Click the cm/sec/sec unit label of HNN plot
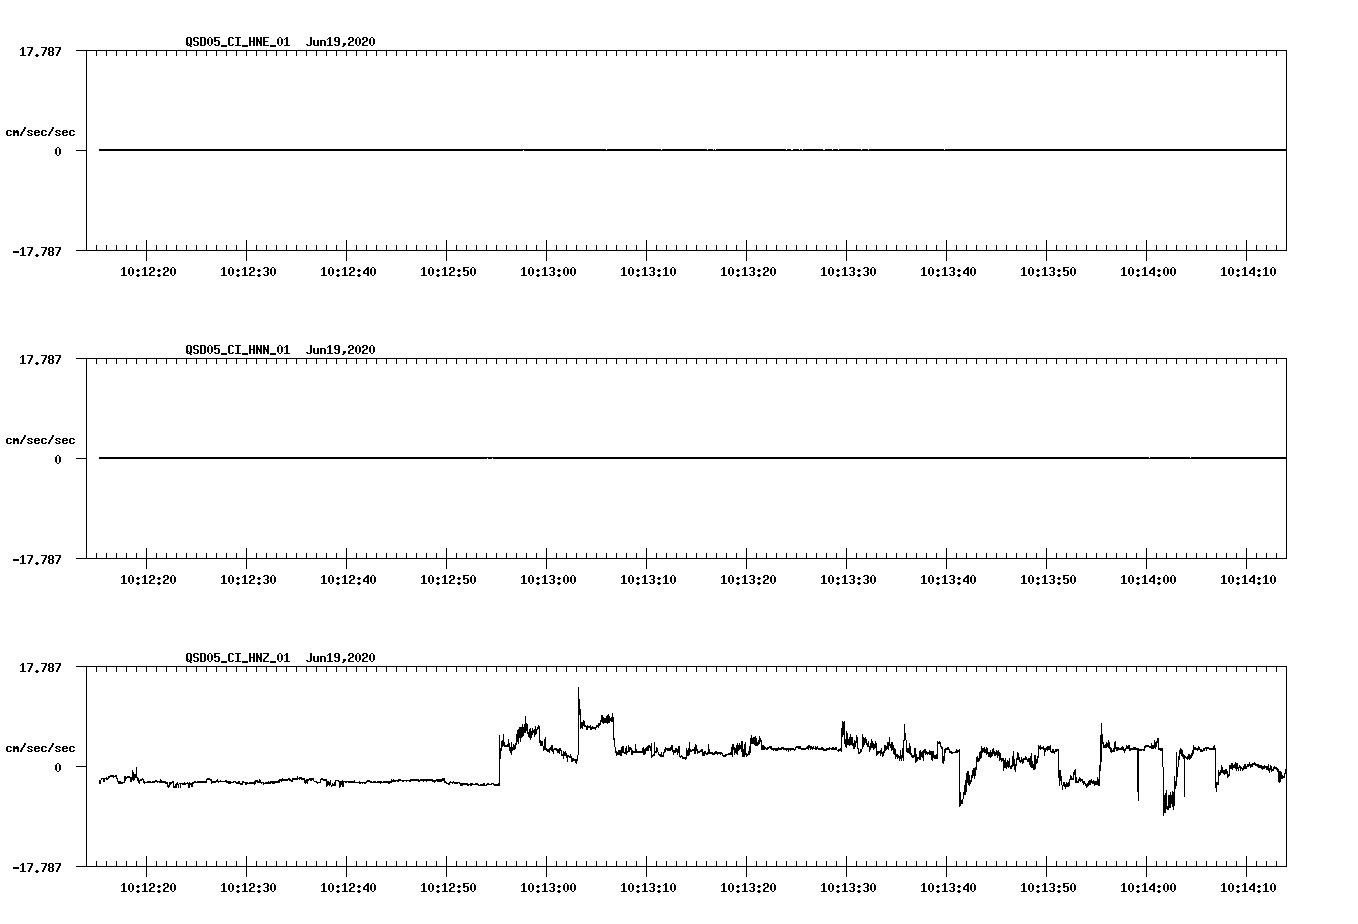 click(40, 440)
